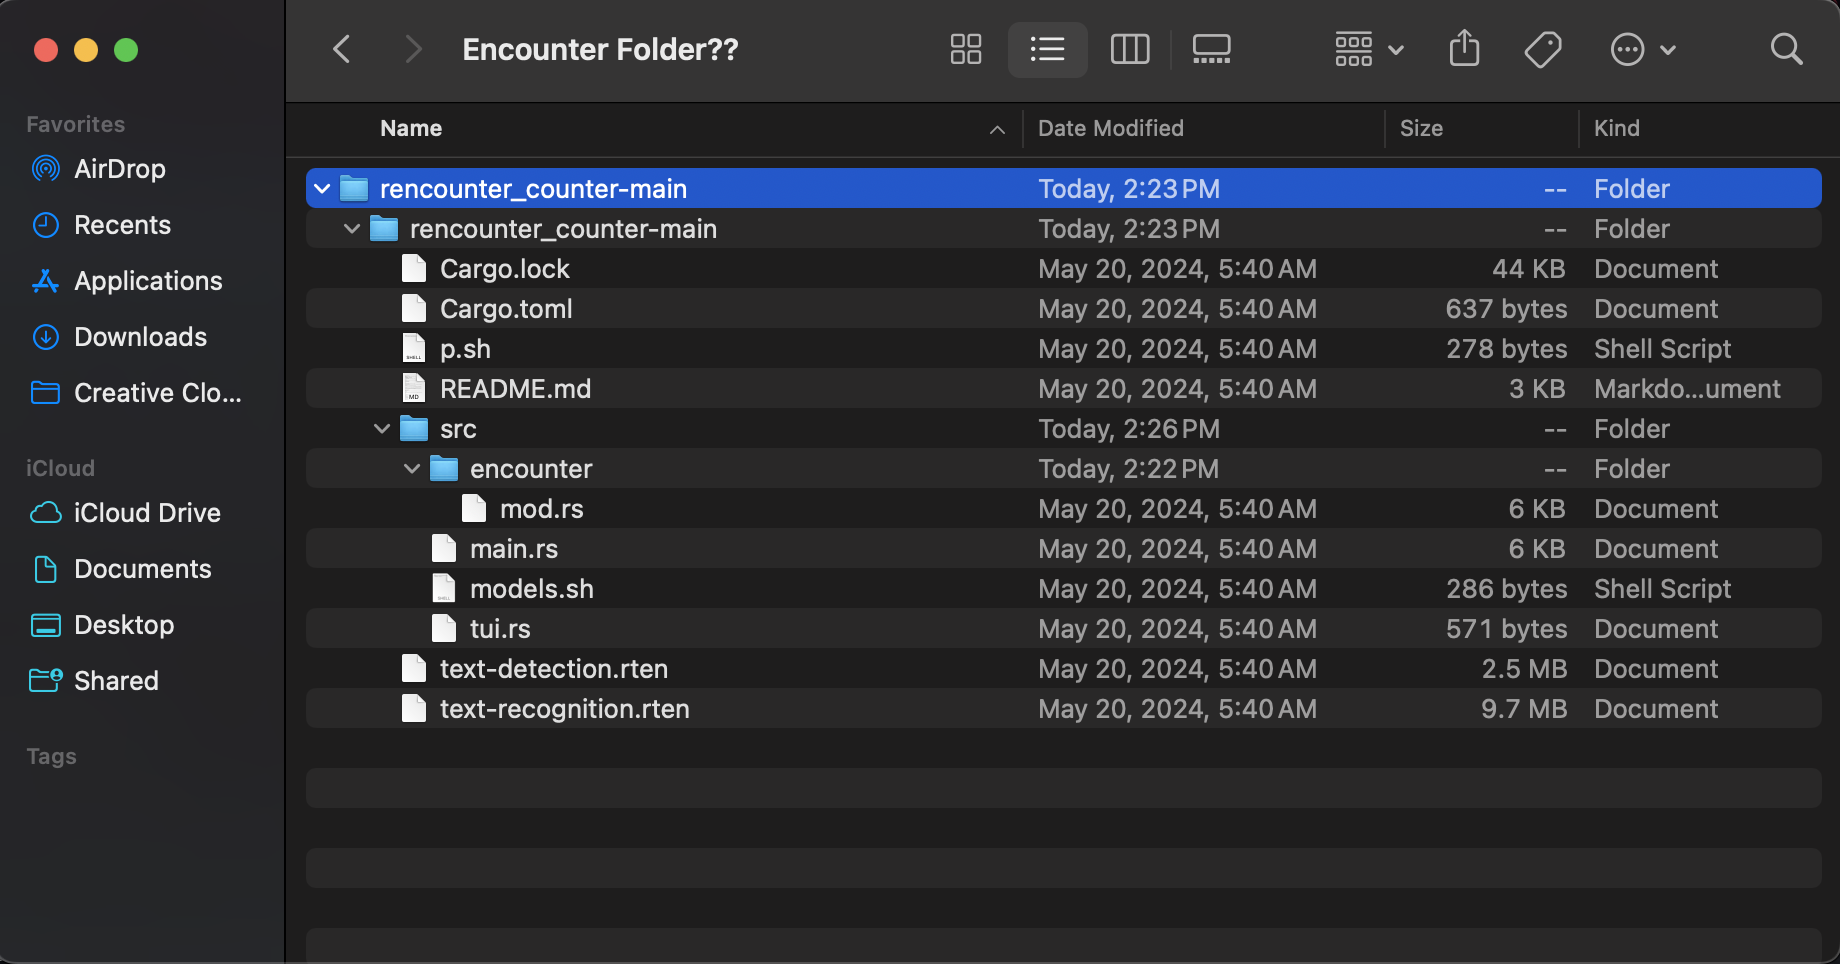This screenshot has height=964, width=1840.
Task: Select the tui.rs file
Action: pos(1063,629)
